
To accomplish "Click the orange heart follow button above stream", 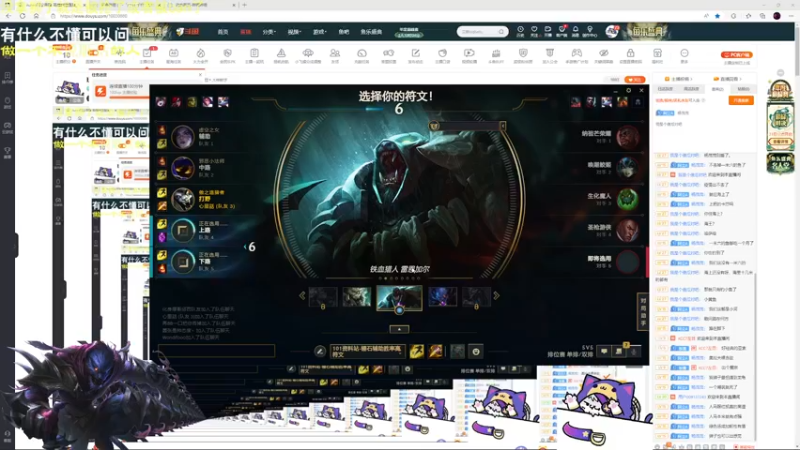I will pos(635,80).
